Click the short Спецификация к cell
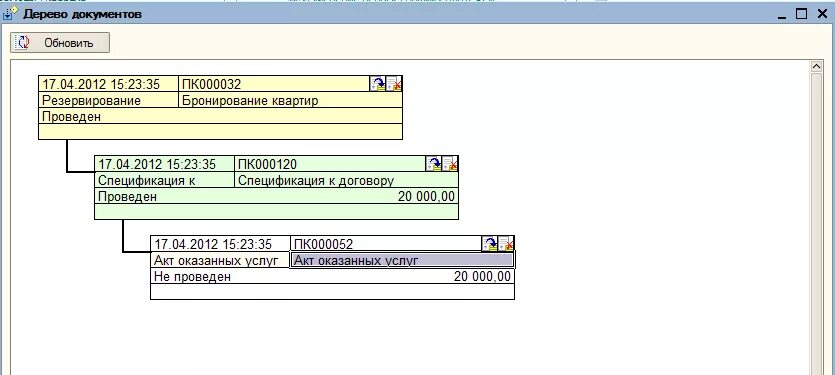 click(x=165, y=180)
